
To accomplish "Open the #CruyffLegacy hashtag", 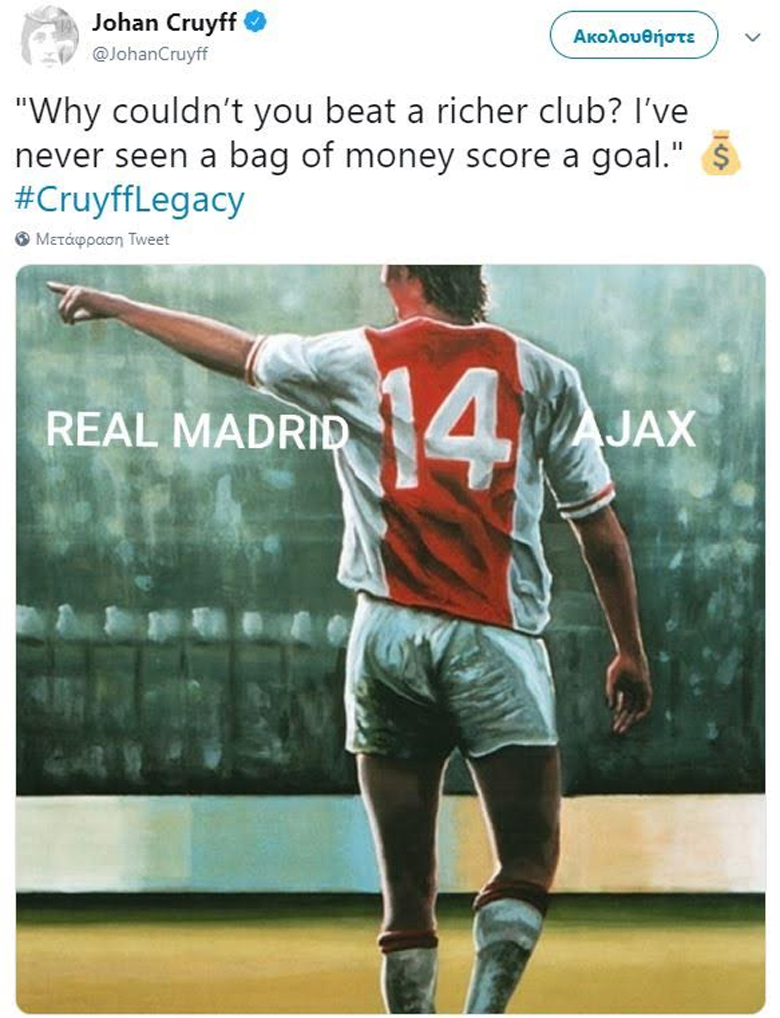I will 130,200.
